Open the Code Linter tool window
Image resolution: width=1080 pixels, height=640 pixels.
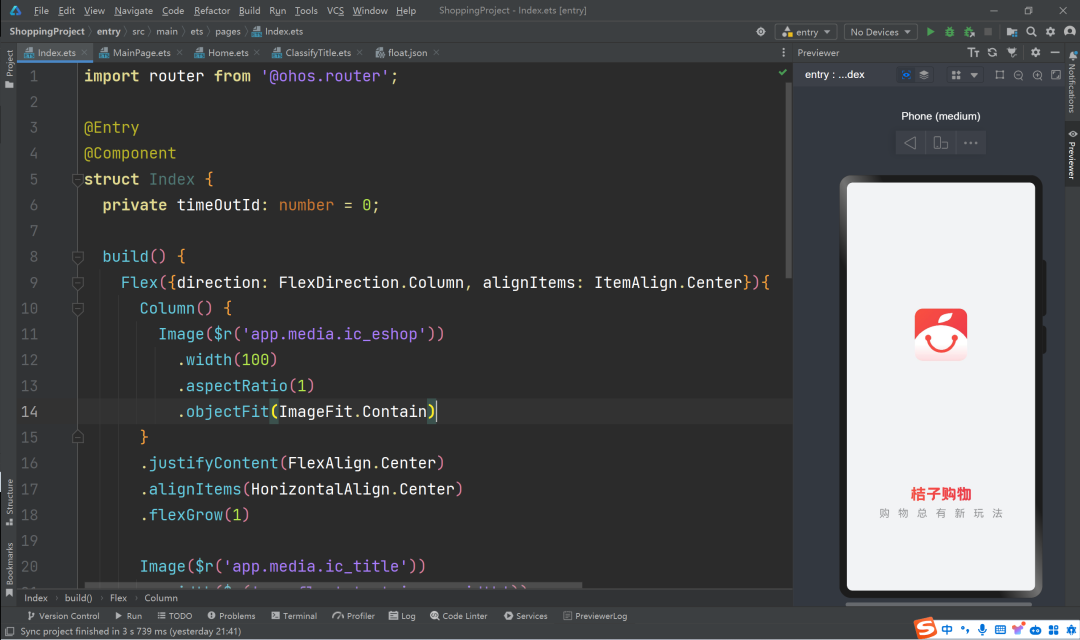(459, 616)
